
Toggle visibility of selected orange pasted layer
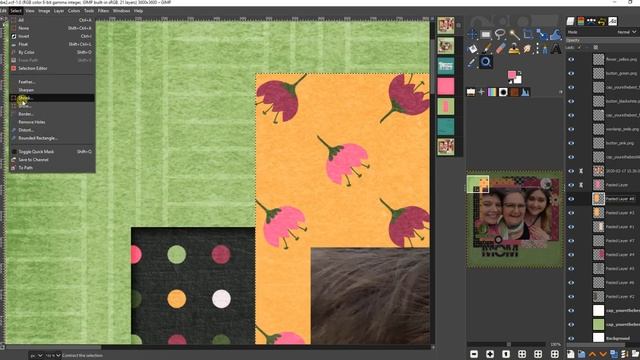coord(571,199)
